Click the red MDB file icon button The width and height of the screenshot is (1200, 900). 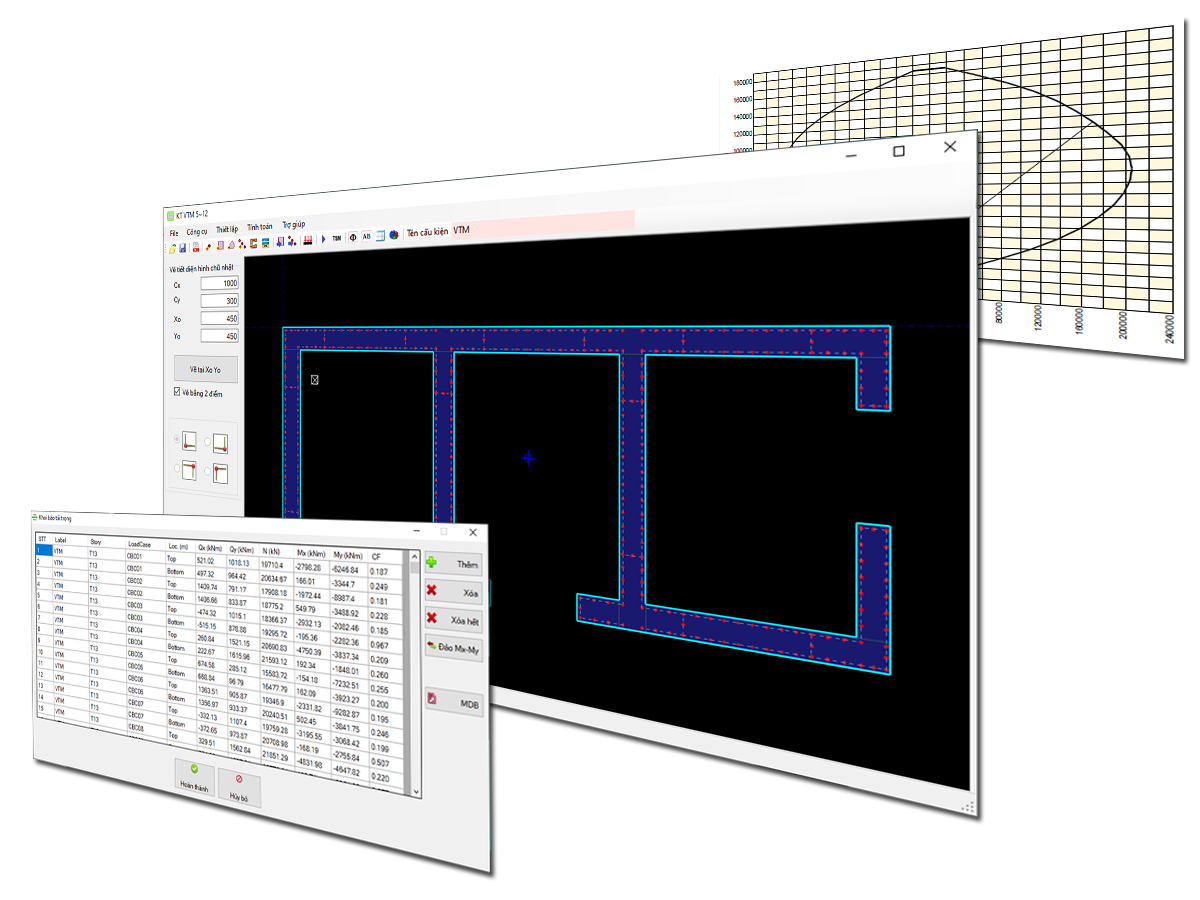click(455, 703)
